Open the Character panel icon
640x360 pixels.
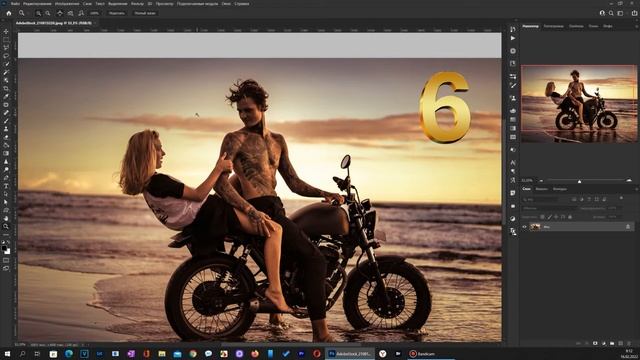tap(513, 162)
